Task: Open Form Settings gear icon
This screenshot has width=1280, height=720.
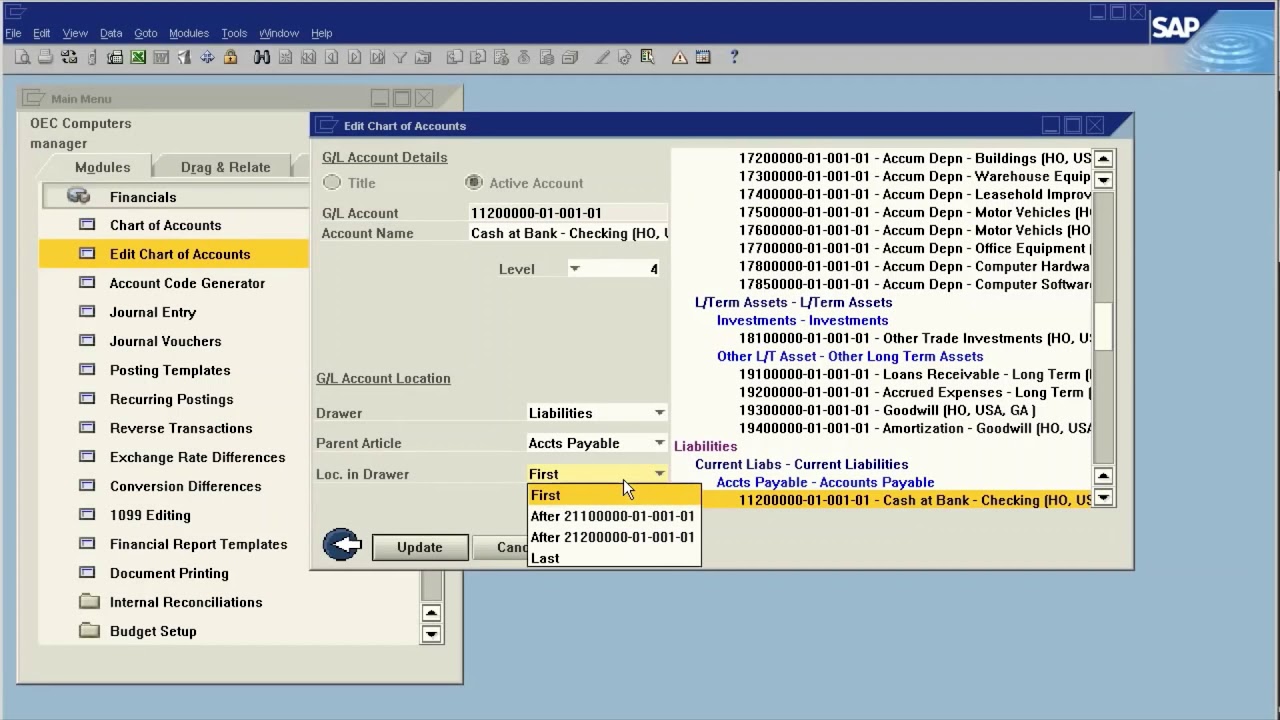Action: click(x=625, y=58)
